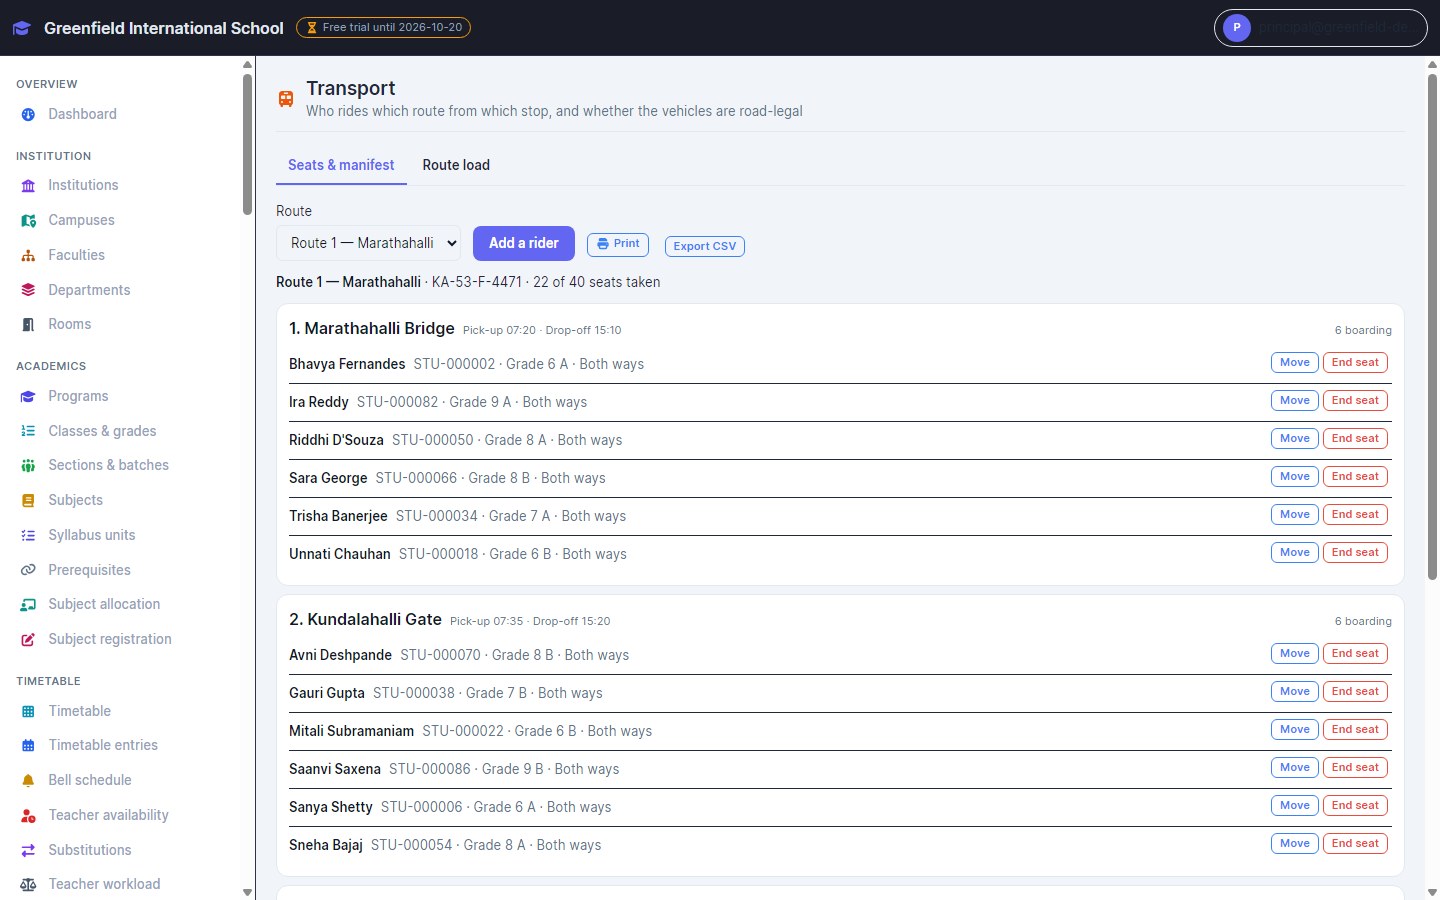The width and height of the screenshot is (1440, 900).
Task: Click sidebar scroll down arrow
Action: (247, 892)
